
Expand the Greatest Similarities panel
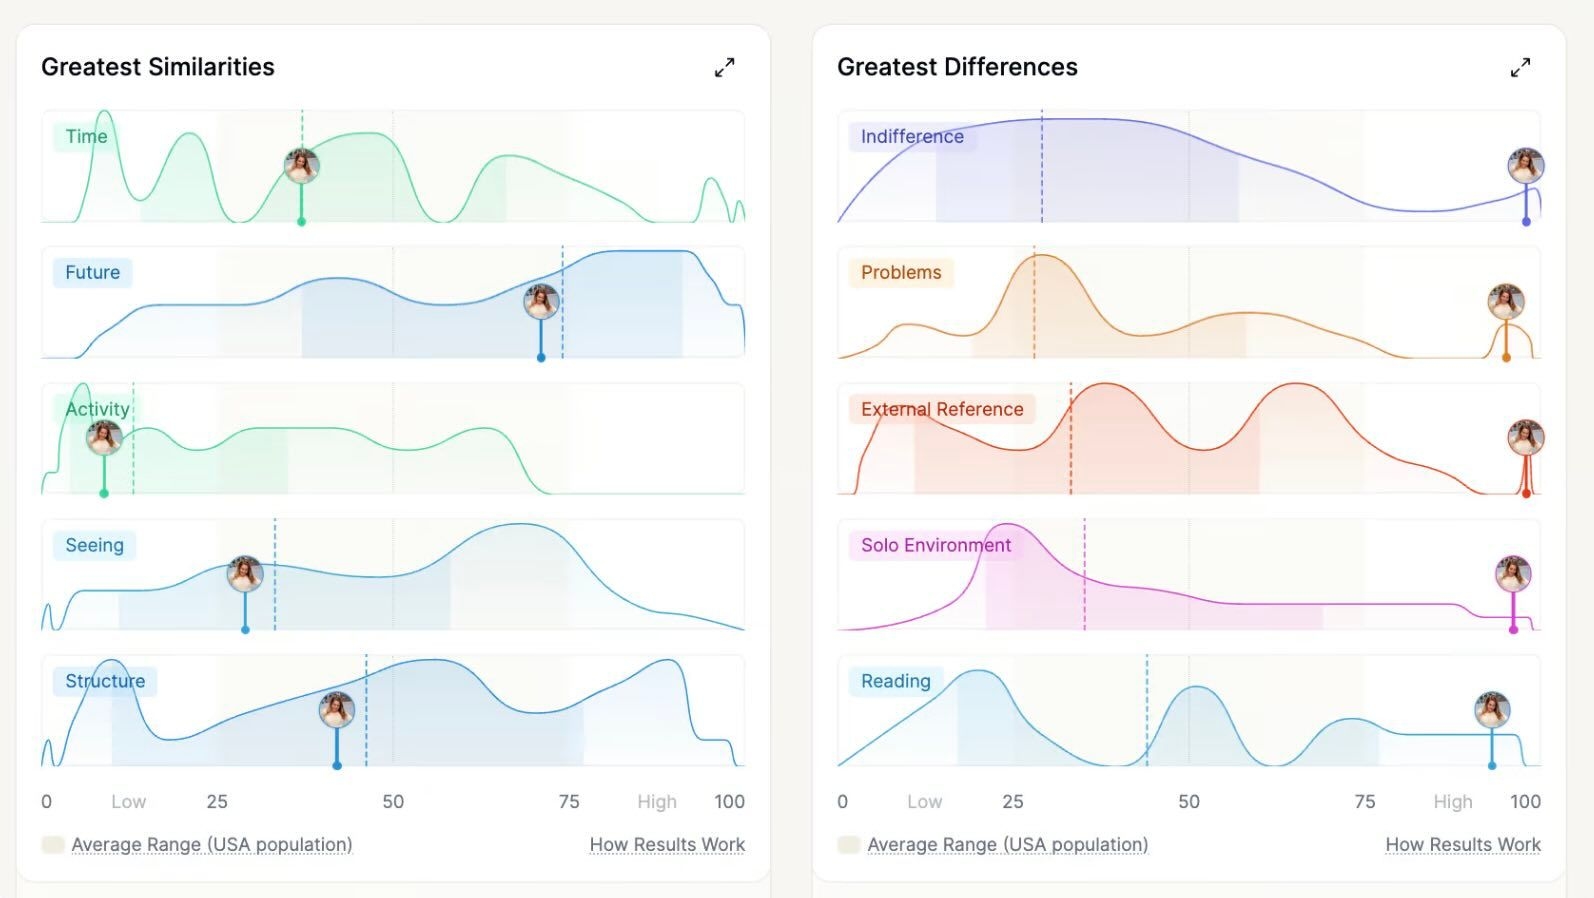(x=725, y=67)
